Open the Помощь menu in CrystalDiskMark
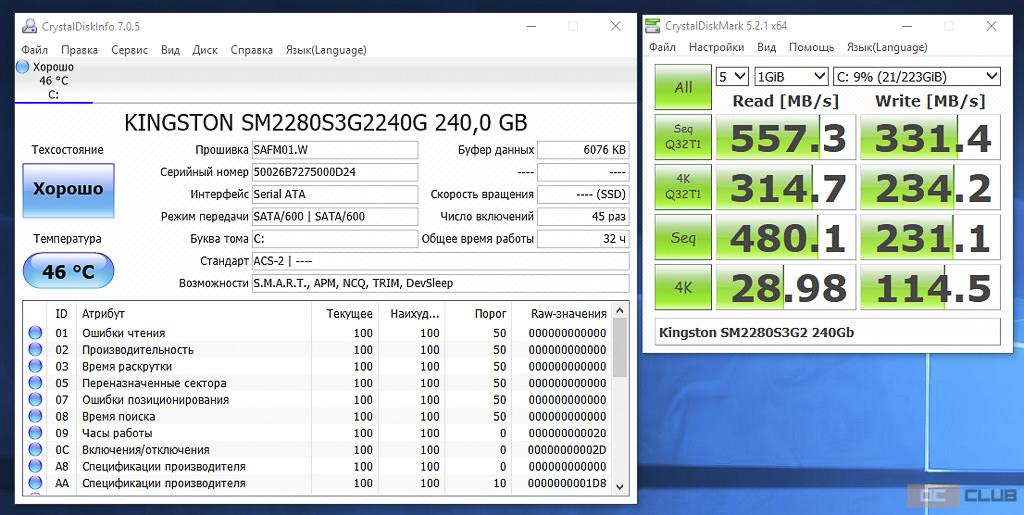The image size is (1024, 515). (x=812, y=48)
